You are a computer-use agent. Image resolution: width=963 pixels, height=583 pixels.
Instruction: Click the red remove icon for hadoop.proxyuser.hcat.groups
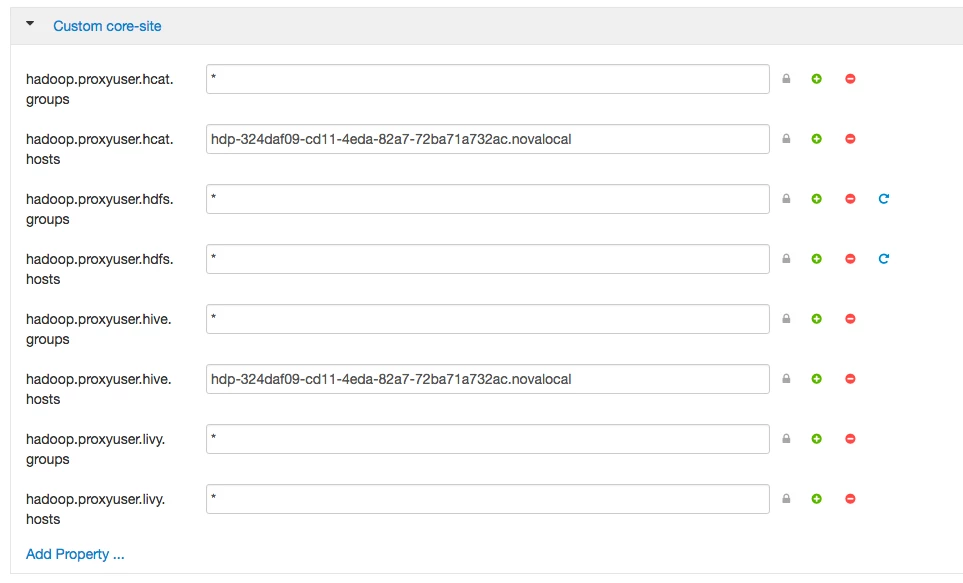(x=850, y=79)
